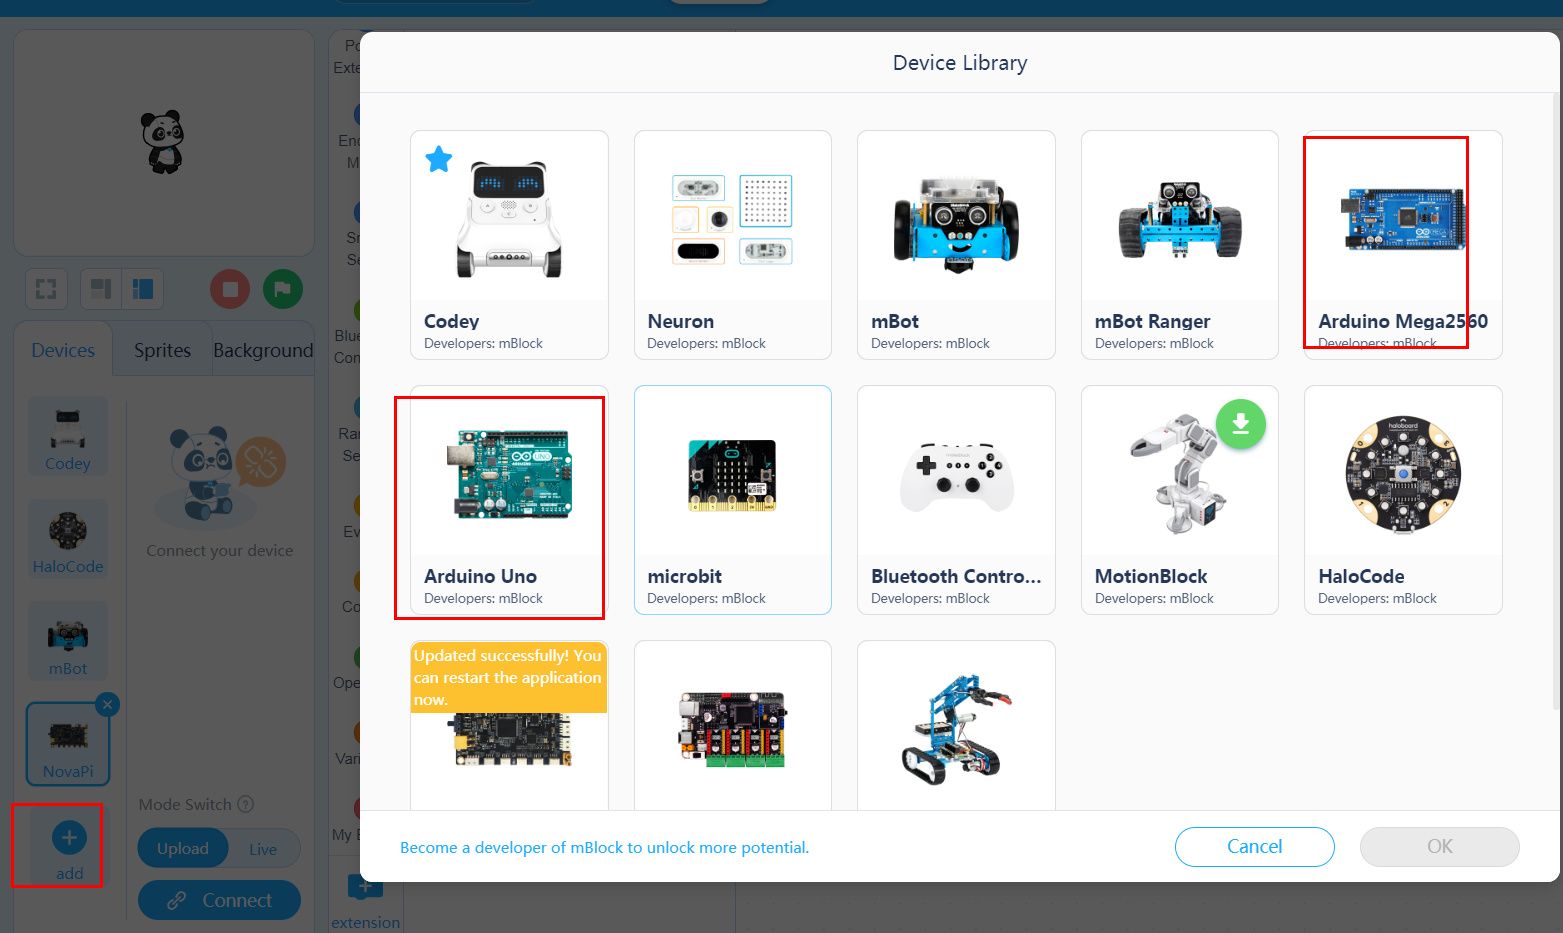Switch mode to Live
This screenshot has height=933, width=1563.
pos(263,849)
